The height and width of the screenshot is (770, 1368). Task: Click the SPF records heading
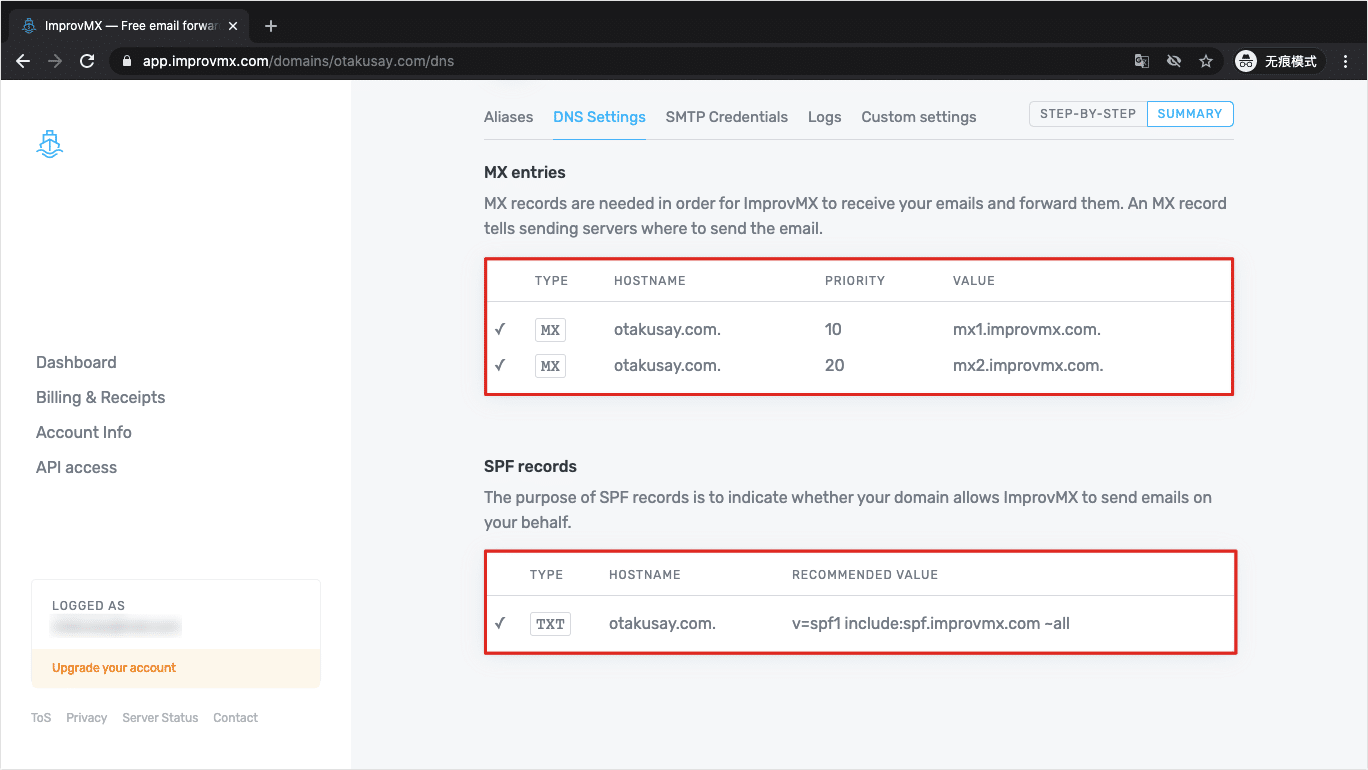tap(530, 466)
